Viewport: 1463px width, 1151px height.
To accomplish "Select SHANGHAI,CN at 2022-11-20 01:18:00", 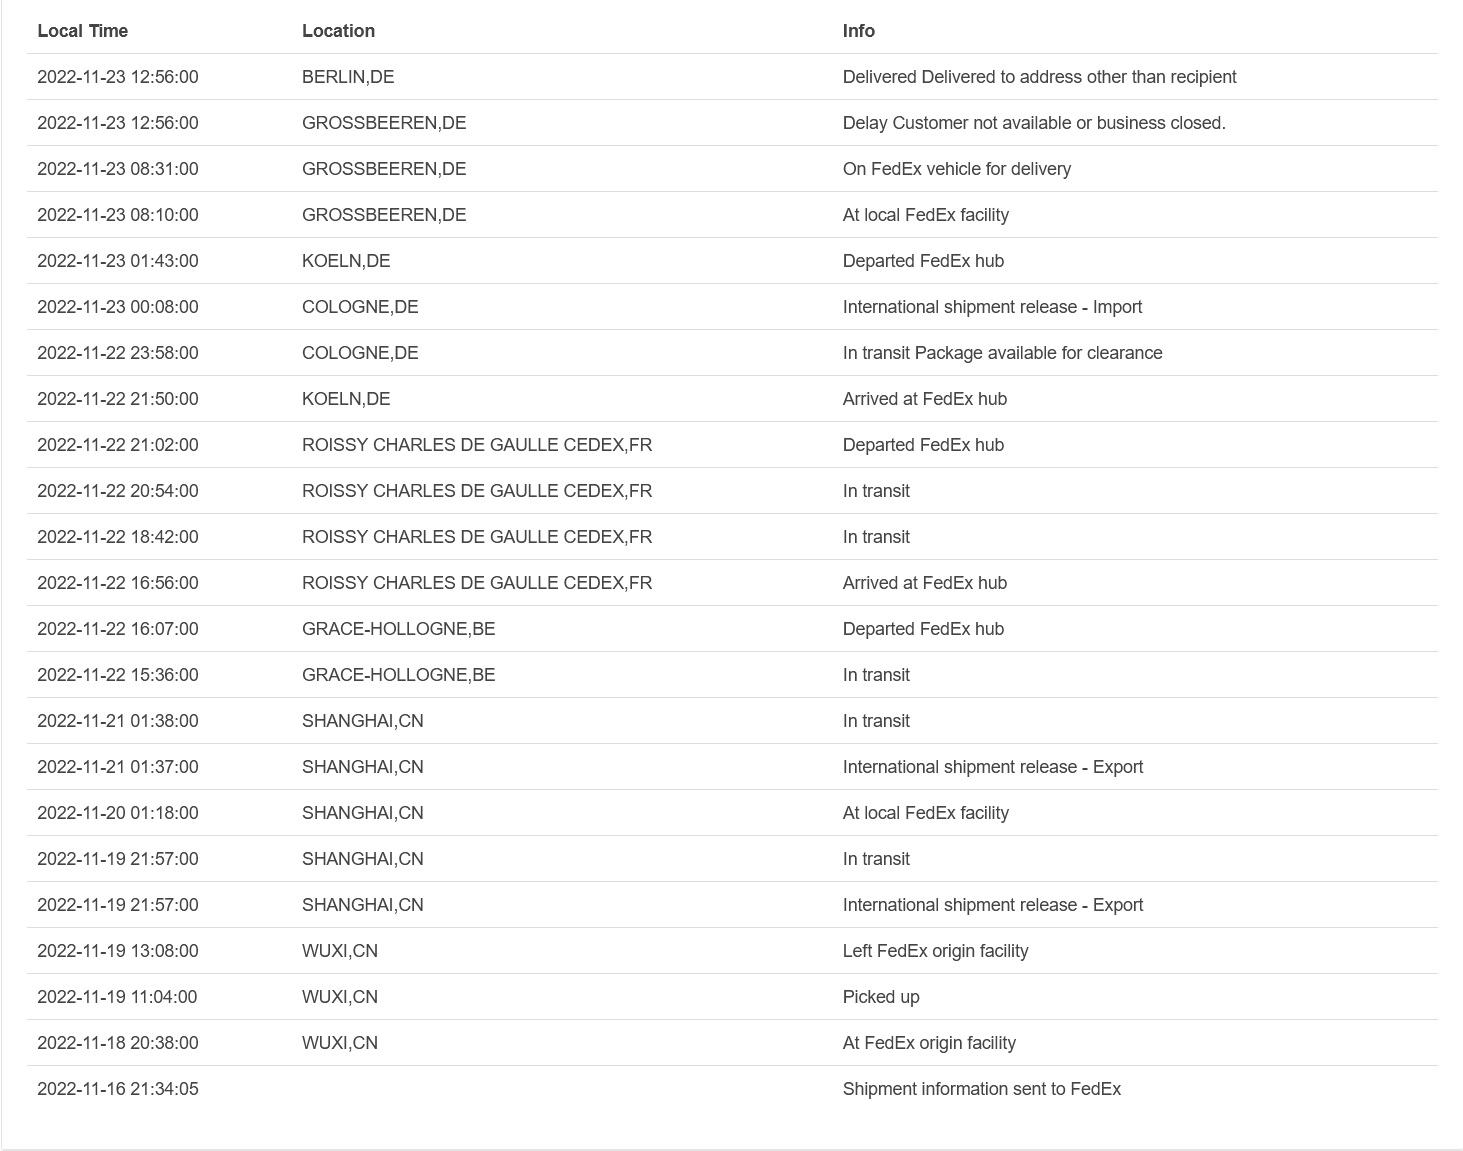I will point(362,813).
